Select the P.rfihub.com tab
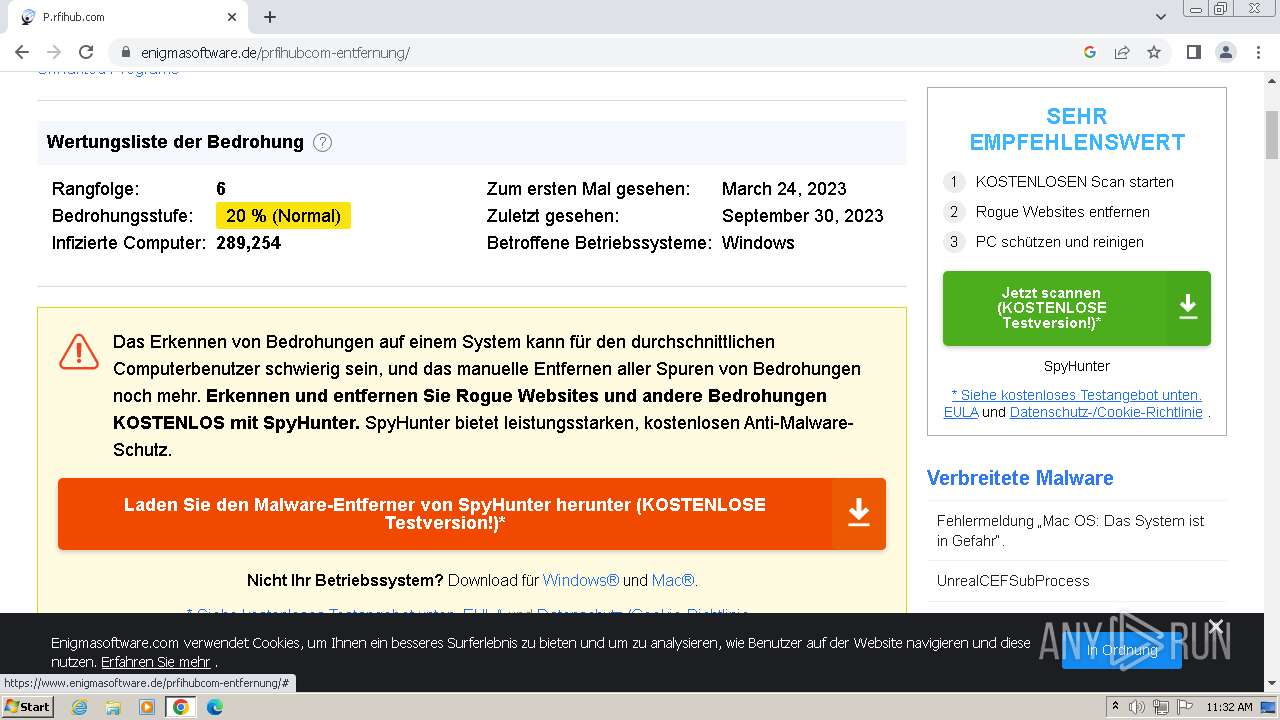 [x=128, y=17]
